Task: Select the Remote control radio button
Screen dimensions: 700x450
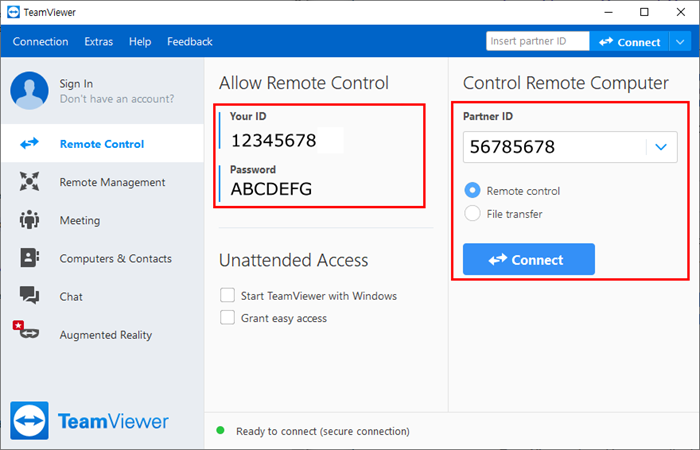Action: point(472,191)
